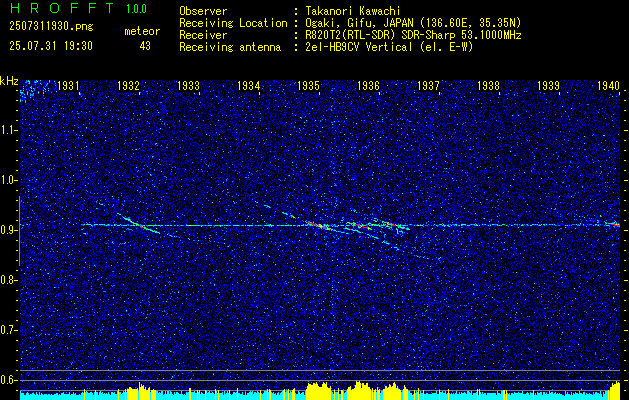Click the timestamp 25.07.31 19:30
This screenshot has height=400, width=629.
click(51, 46)
